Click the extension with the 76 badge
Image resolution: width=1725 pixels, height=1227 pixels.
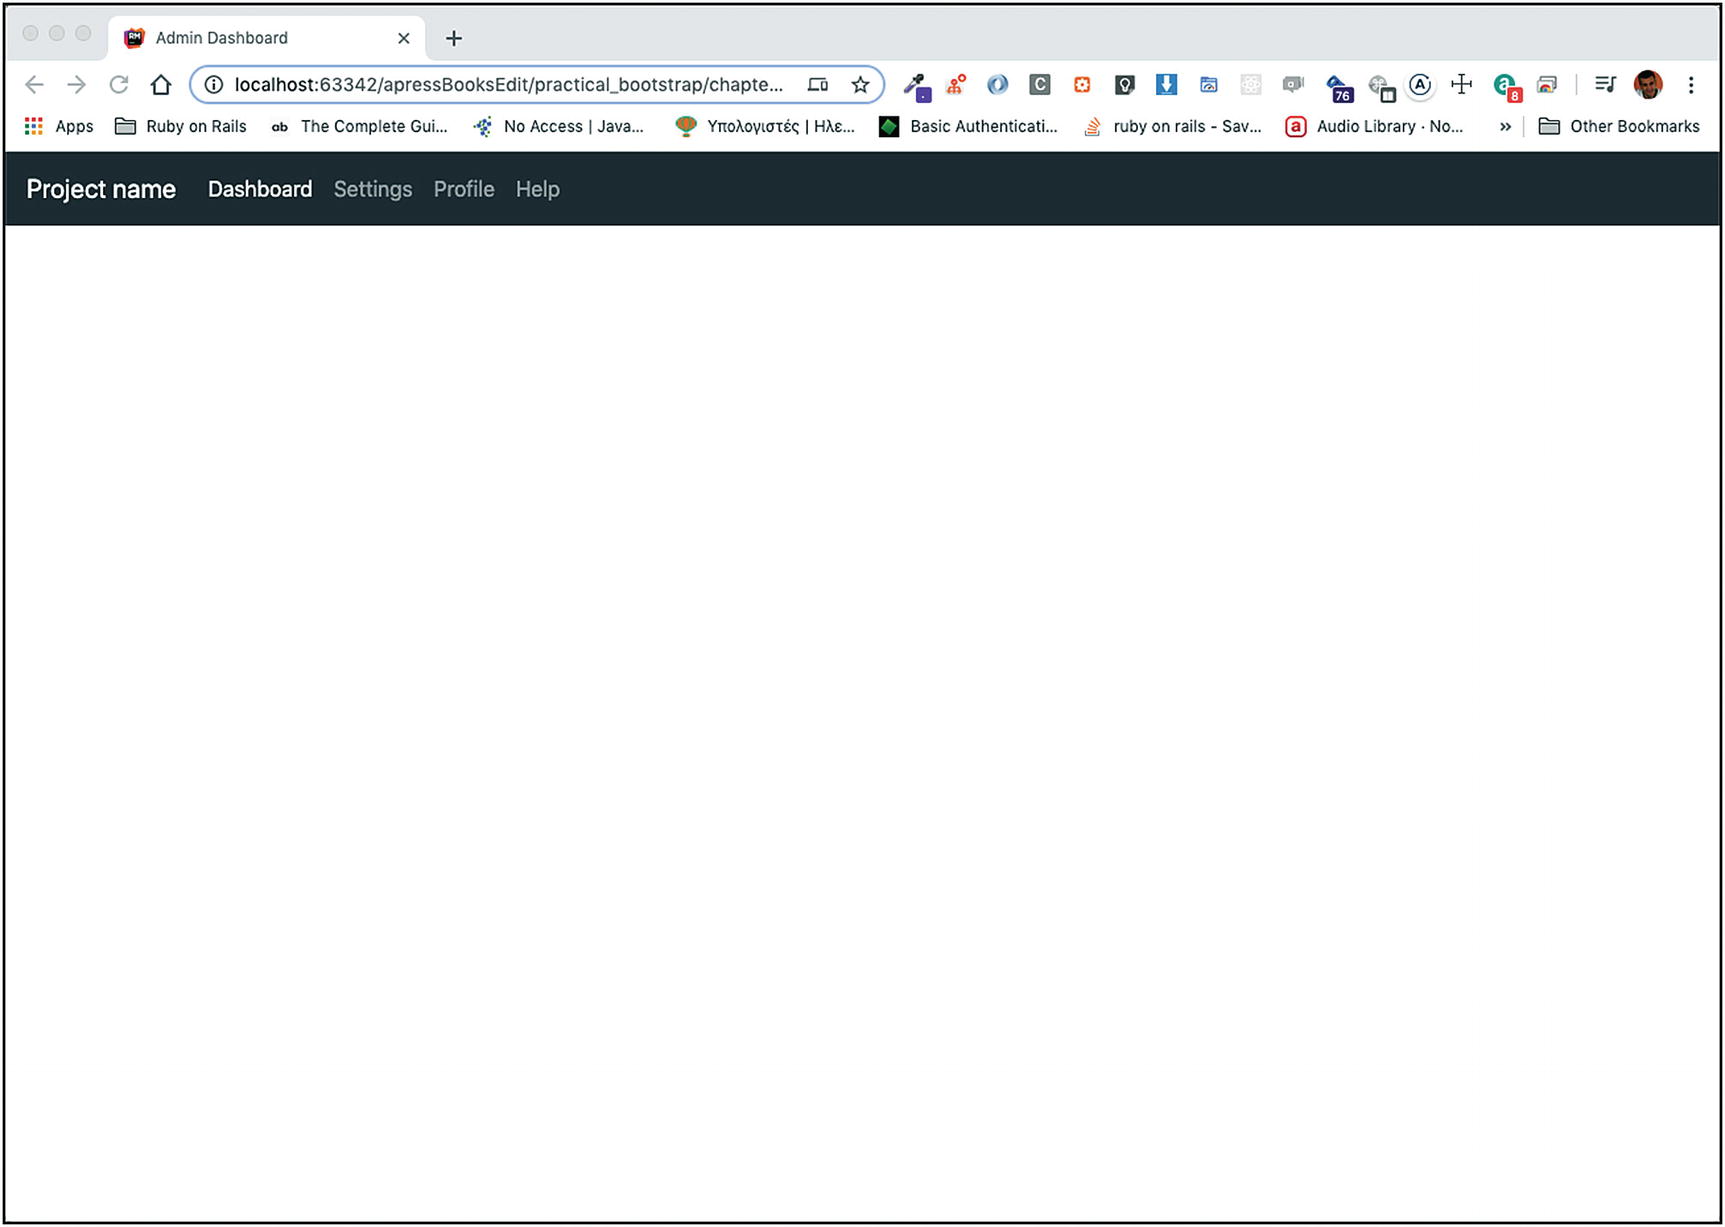(x=1338, y=87)
